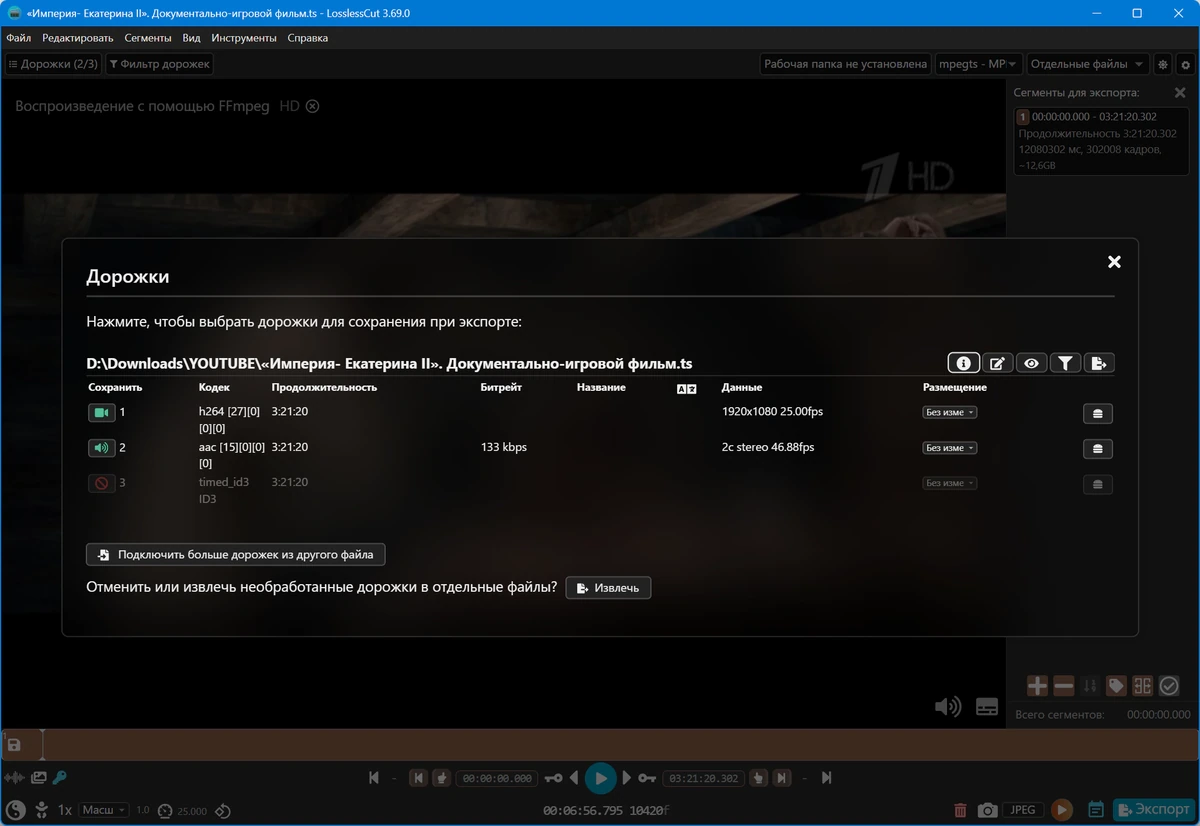Image resolution: width=1200 pixels, height=826 pixels.
Task: Rotate the video with rotation icon
Action: point(223,810)
